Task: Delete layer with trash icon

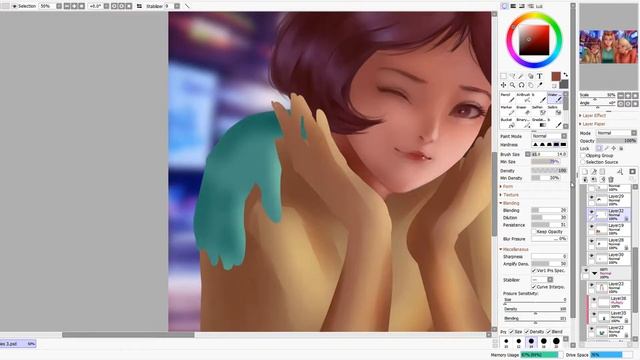Action: pyautogui.click(x=611, y=180)
